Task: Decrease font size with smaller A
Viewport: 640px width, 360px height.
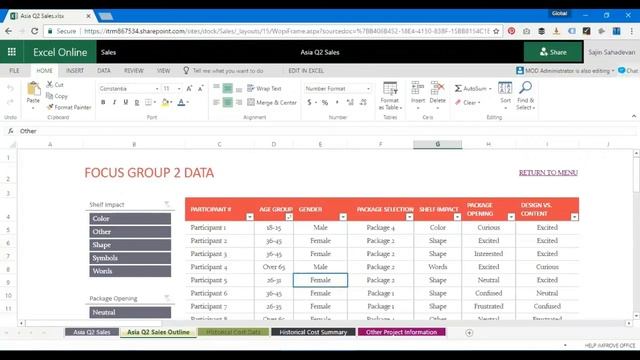Action: (200, 88)
